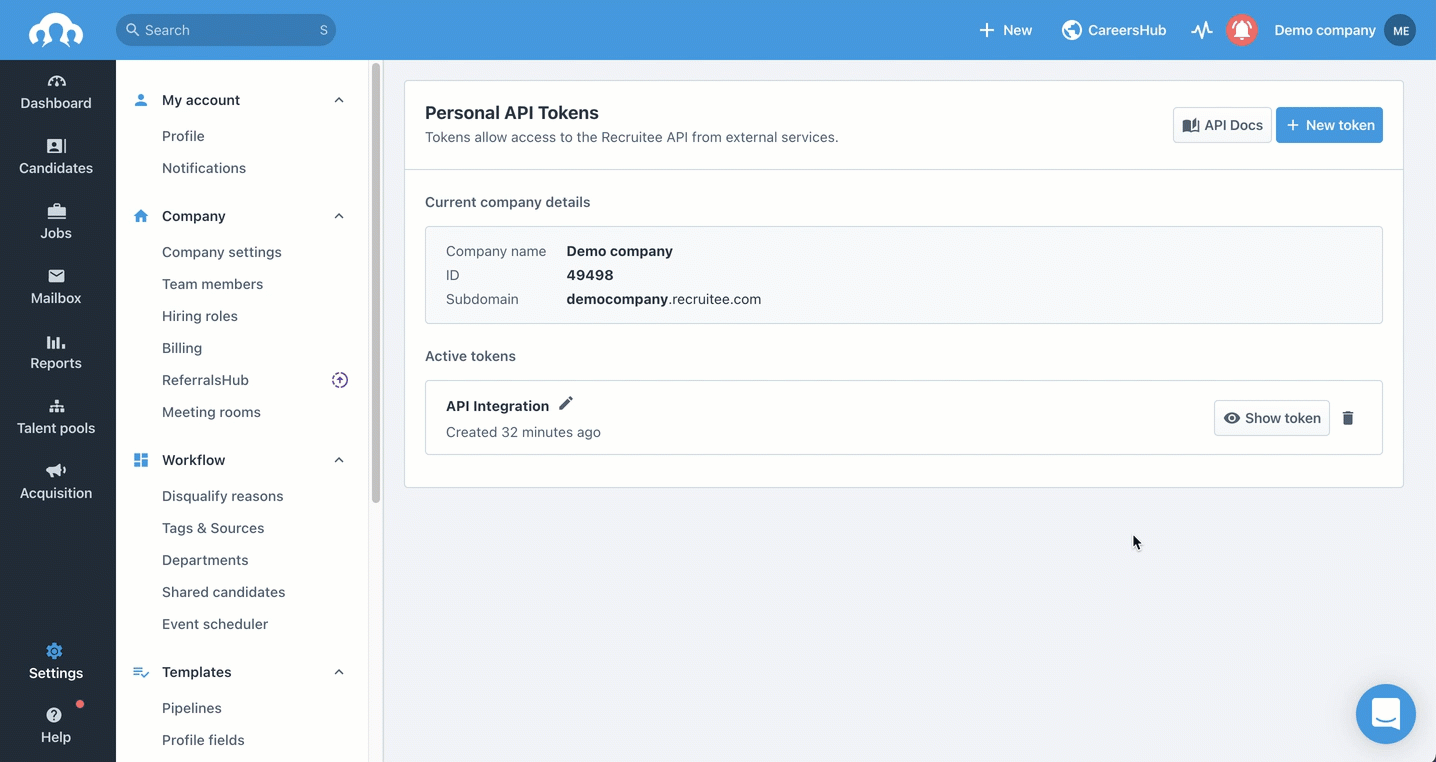Open Billing page
1436x762 pixels.
pos(182,348)
